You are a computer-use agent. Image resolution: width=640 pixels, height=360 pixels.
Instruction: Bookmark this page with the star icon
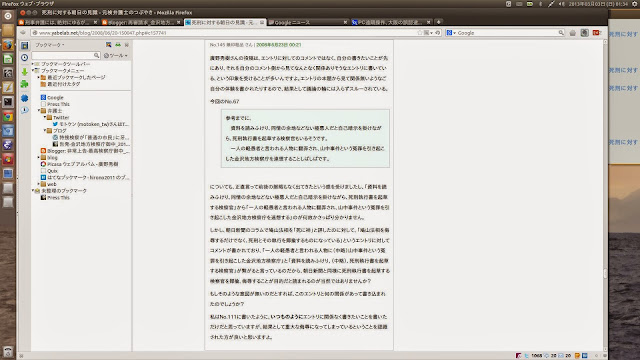420,33
